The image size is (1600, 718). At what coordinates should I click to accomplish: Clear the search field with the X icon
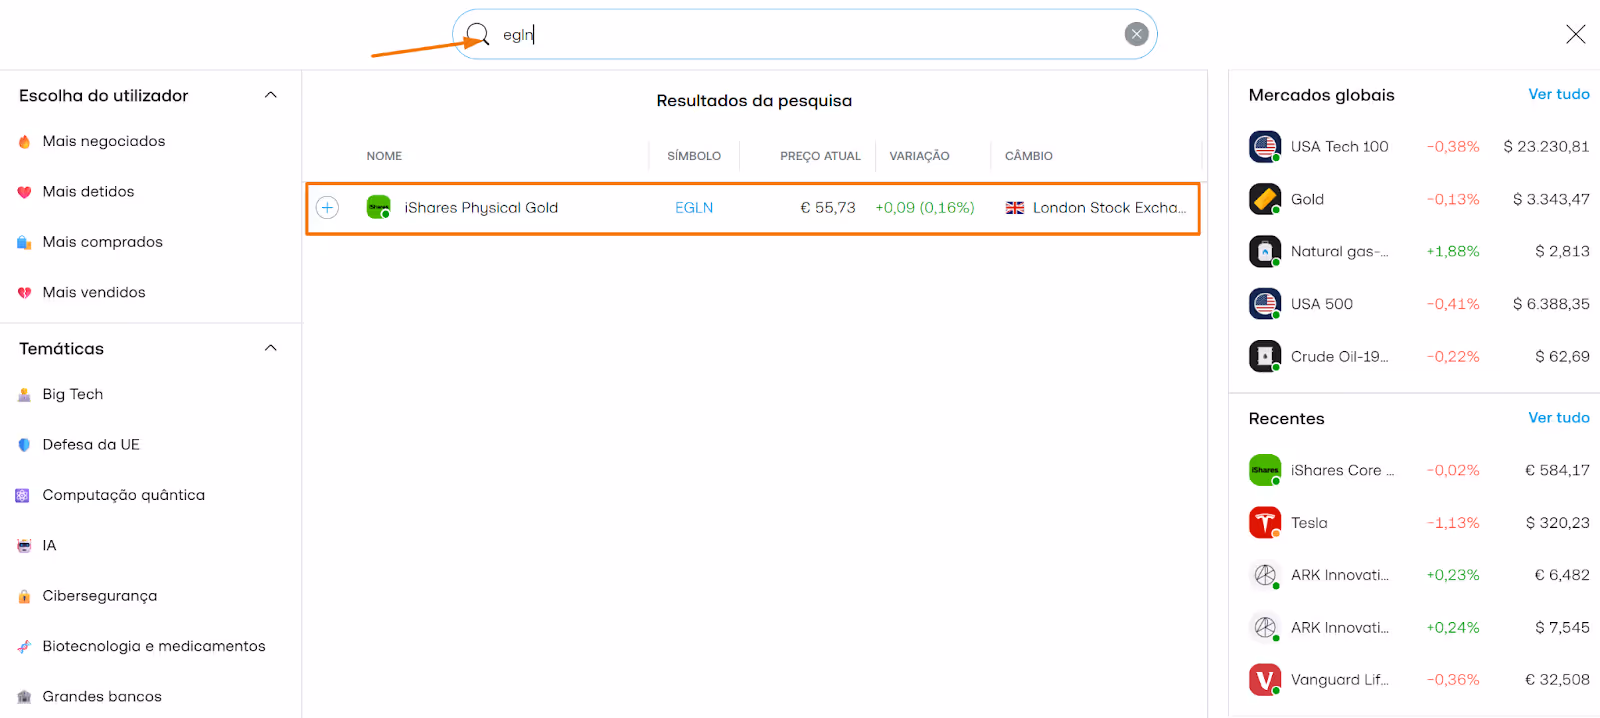click(x=1136, y=34)
